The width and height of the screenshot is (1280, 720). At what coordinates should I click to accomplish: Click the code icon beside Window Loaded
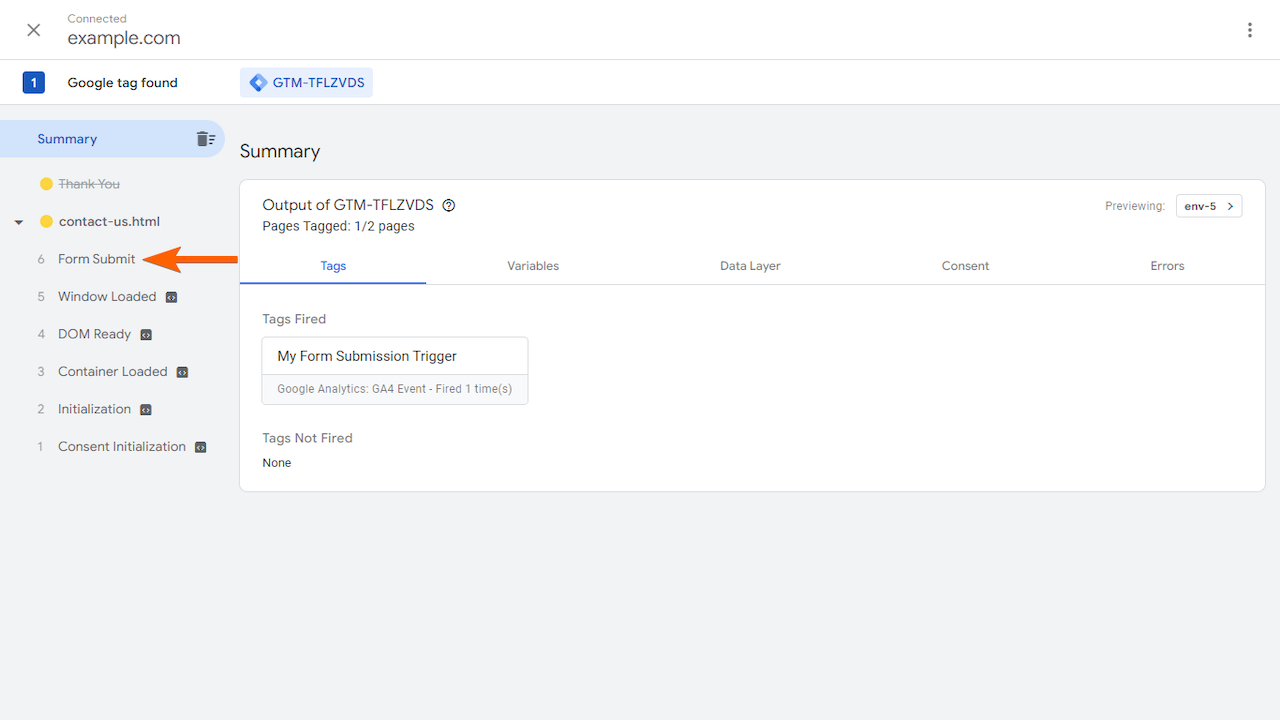[170, 296]
